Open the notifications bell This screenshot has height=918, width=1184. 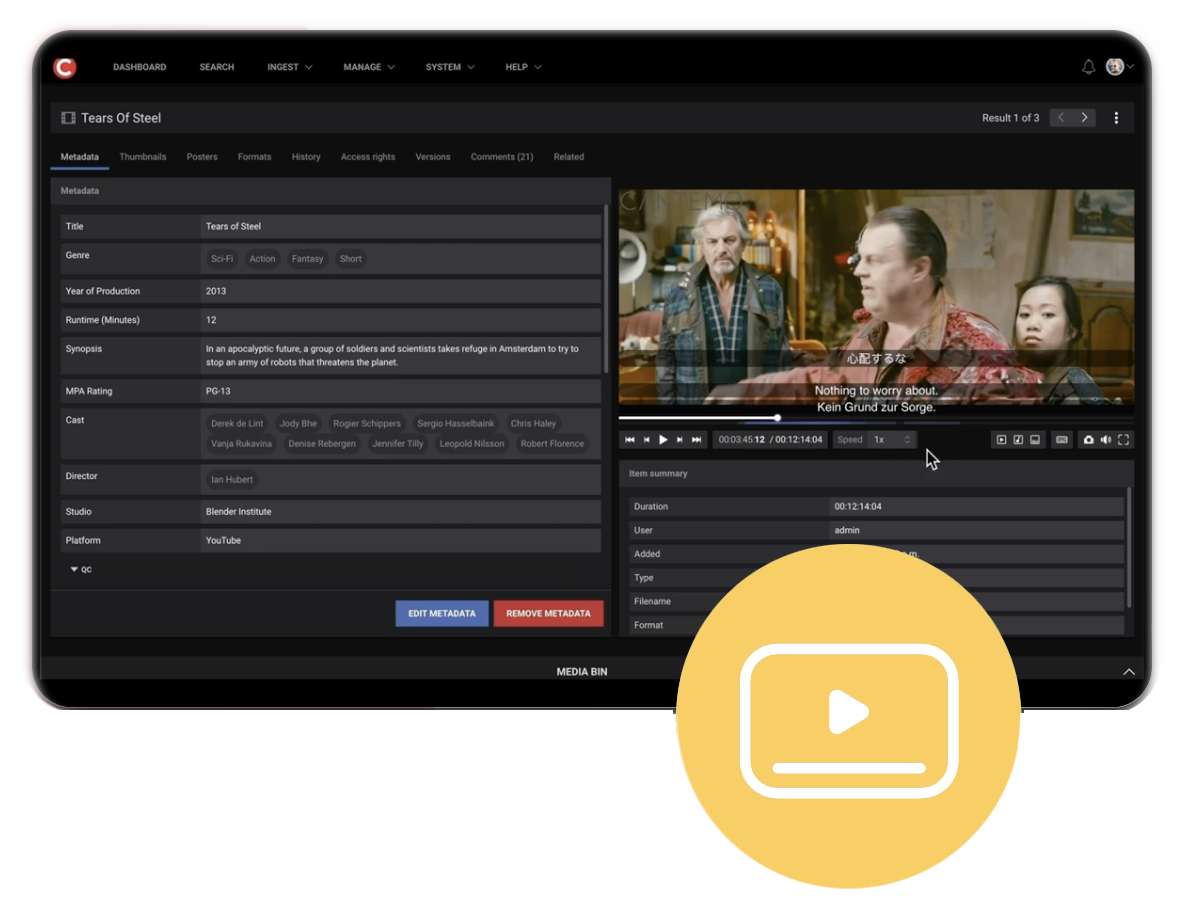(1088, 67)
